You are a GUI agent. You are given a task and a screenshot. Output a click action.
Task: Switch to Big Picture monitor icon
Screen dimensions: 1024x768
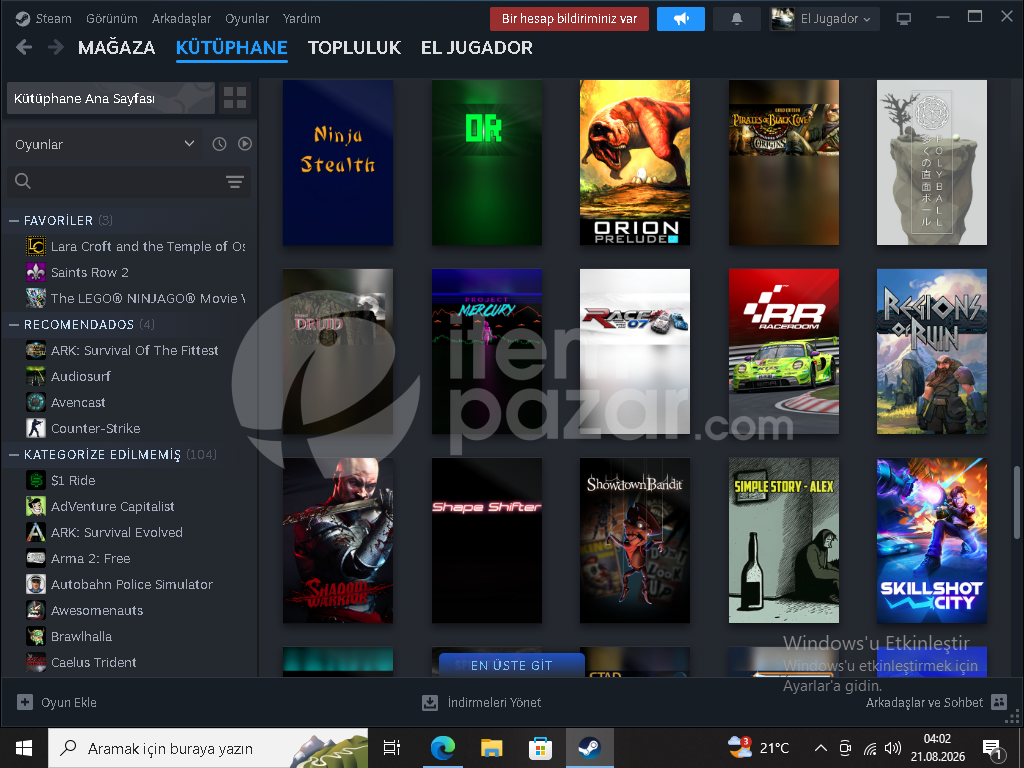(x=904, y=19)
